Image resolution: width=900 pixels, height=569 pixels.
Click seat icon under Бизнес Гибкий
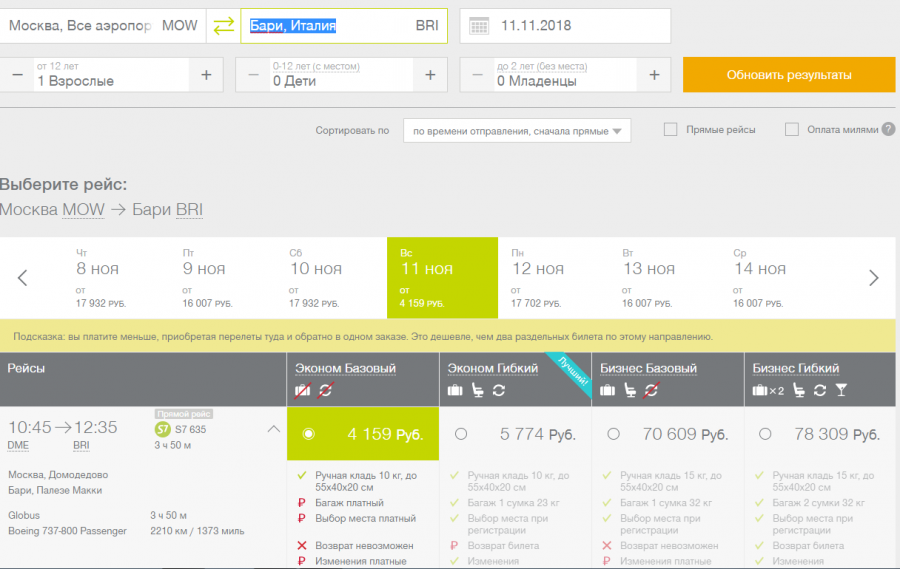(798, 390)
